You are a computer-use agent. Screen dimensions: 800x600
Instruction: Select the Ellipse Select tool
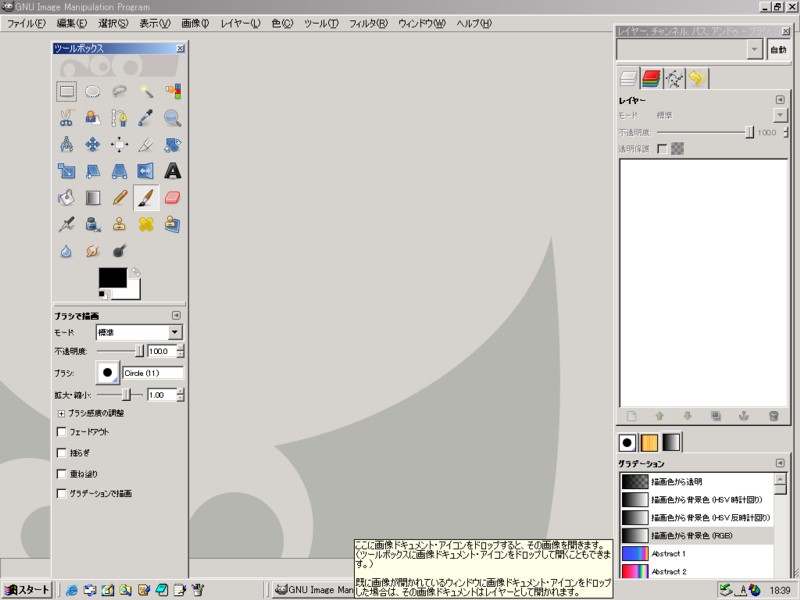point(92,91)
